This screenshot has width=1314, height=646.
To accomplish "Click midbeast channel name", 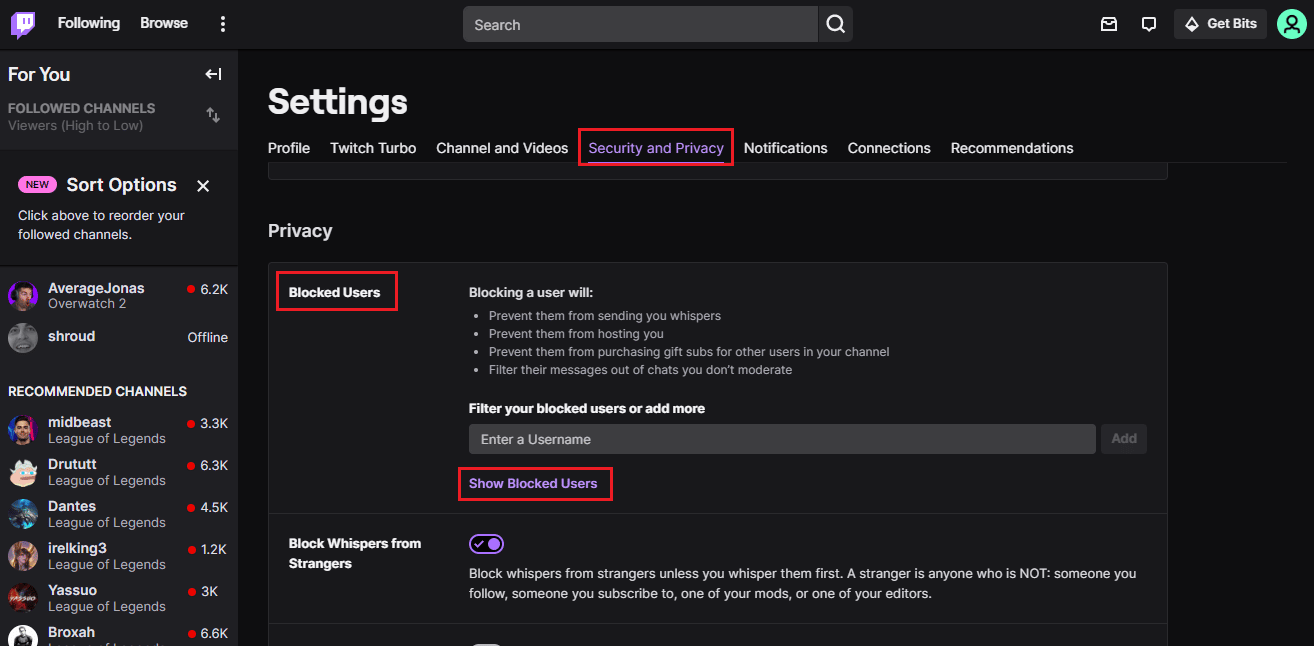I will 80,422.
